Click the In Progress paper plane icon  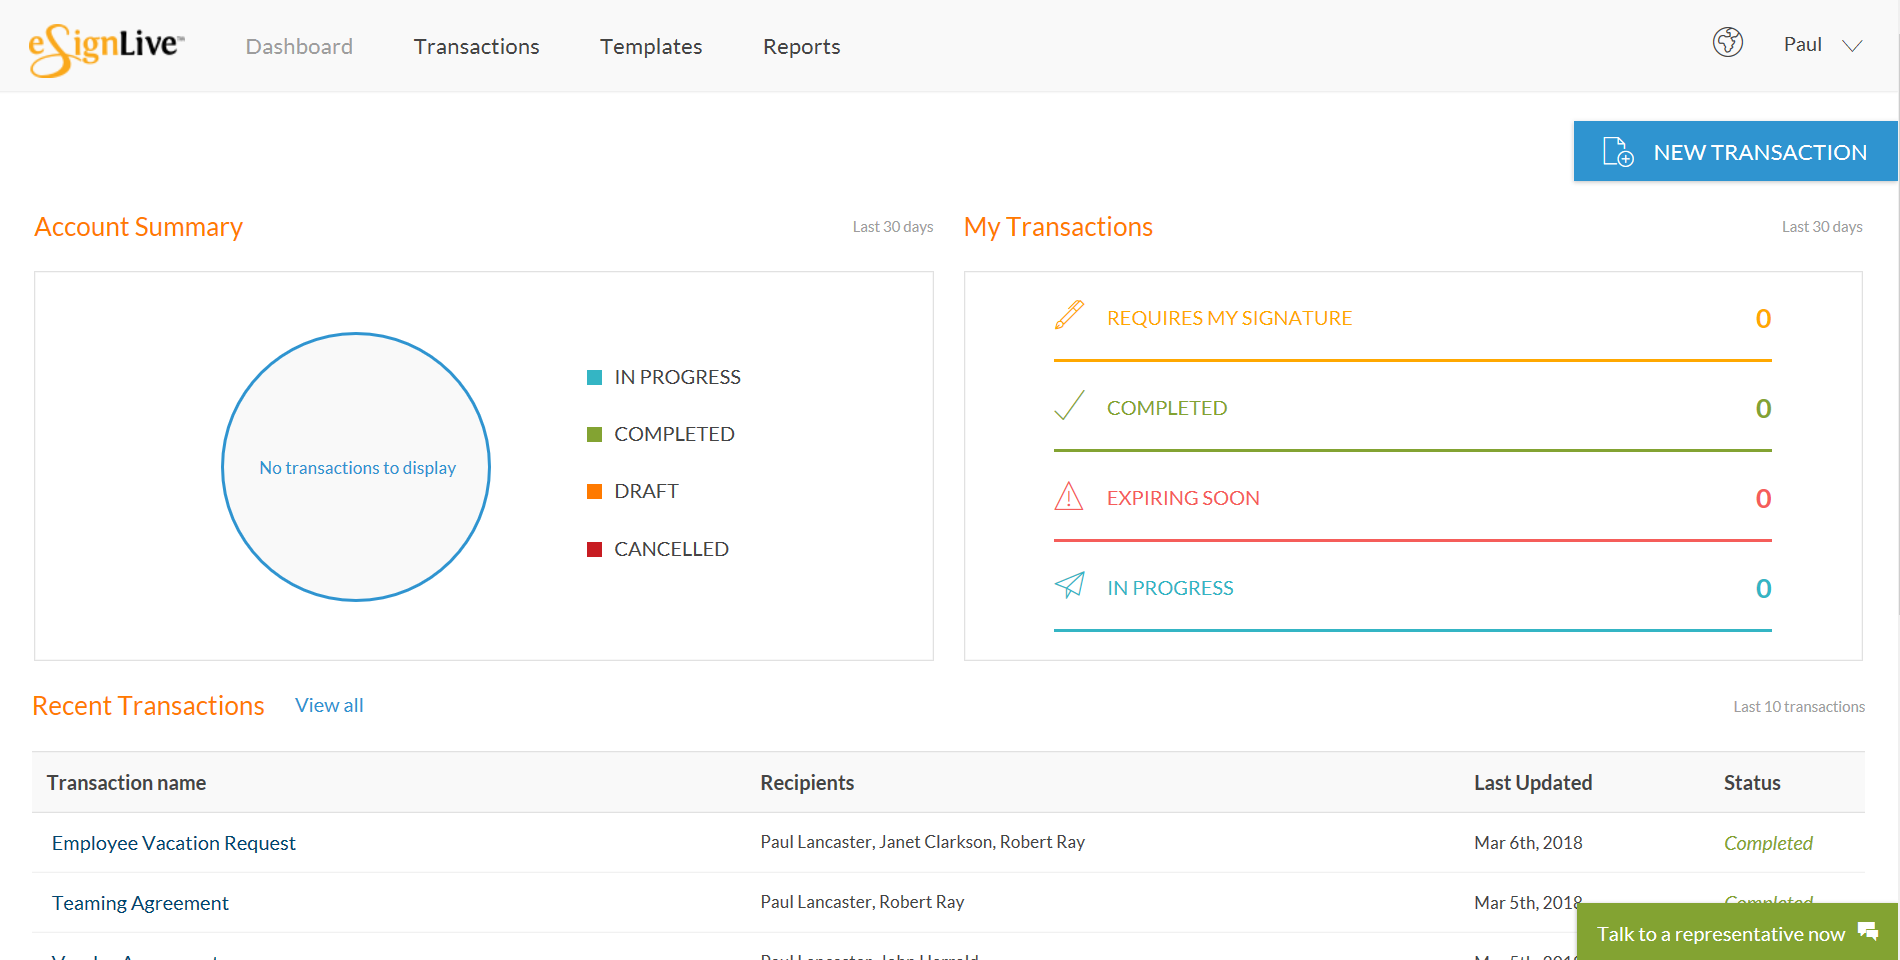point(1069,585)
